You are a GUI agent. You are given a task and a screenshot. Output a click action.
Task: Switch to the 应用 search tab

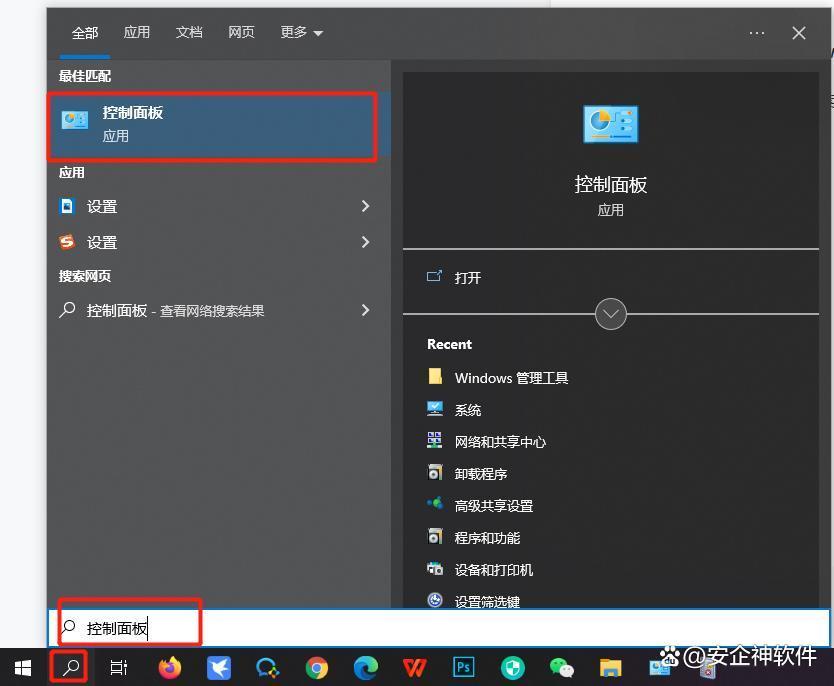(137, 32)
